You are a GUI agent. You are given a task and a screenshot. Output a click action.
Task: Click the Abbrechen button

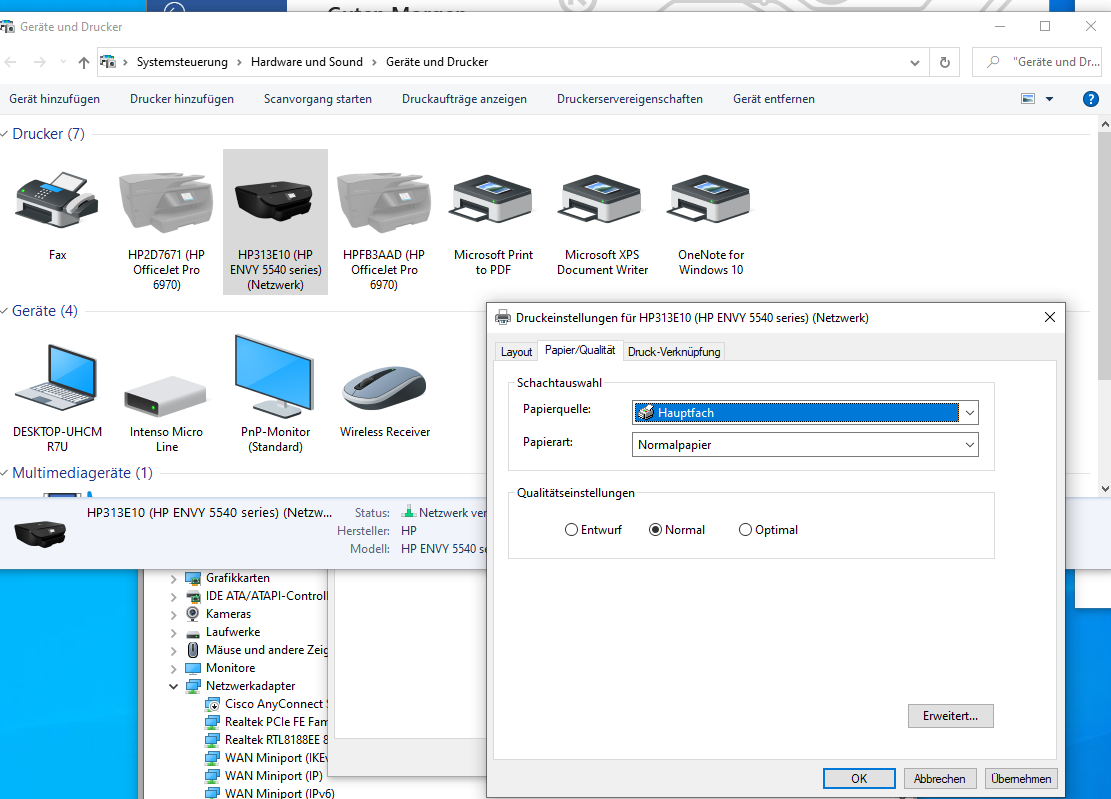click(x=940, y=778)
